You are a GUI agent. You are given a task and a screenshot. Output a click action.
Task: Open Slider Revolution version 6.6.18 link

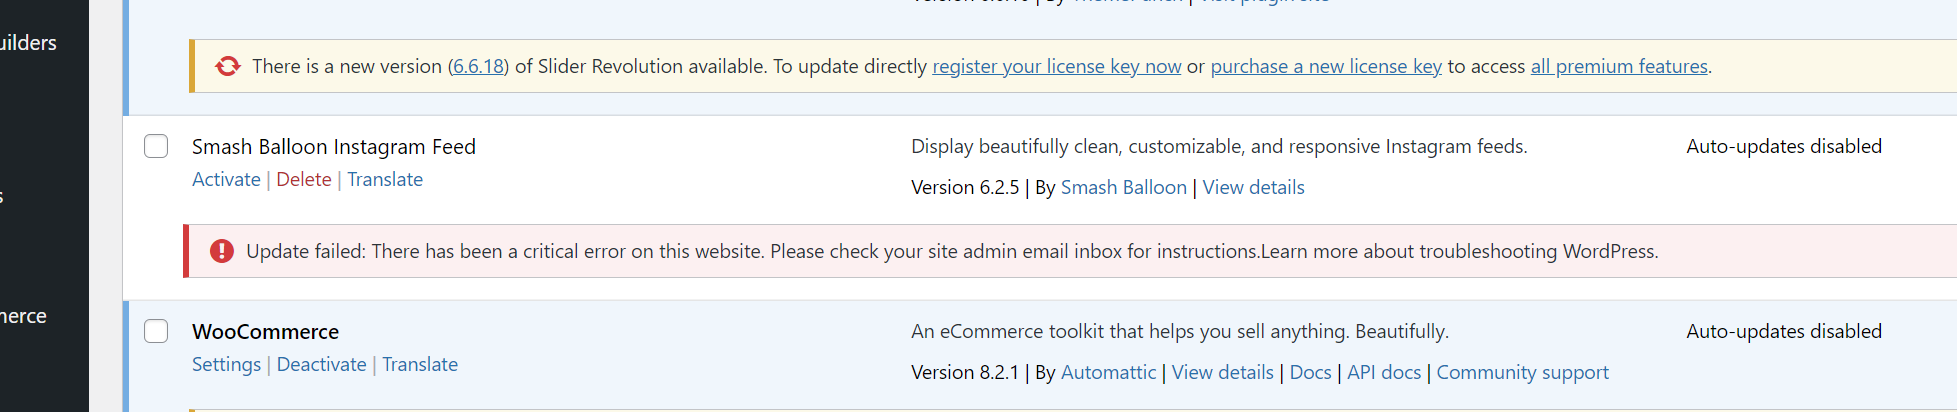478,66
